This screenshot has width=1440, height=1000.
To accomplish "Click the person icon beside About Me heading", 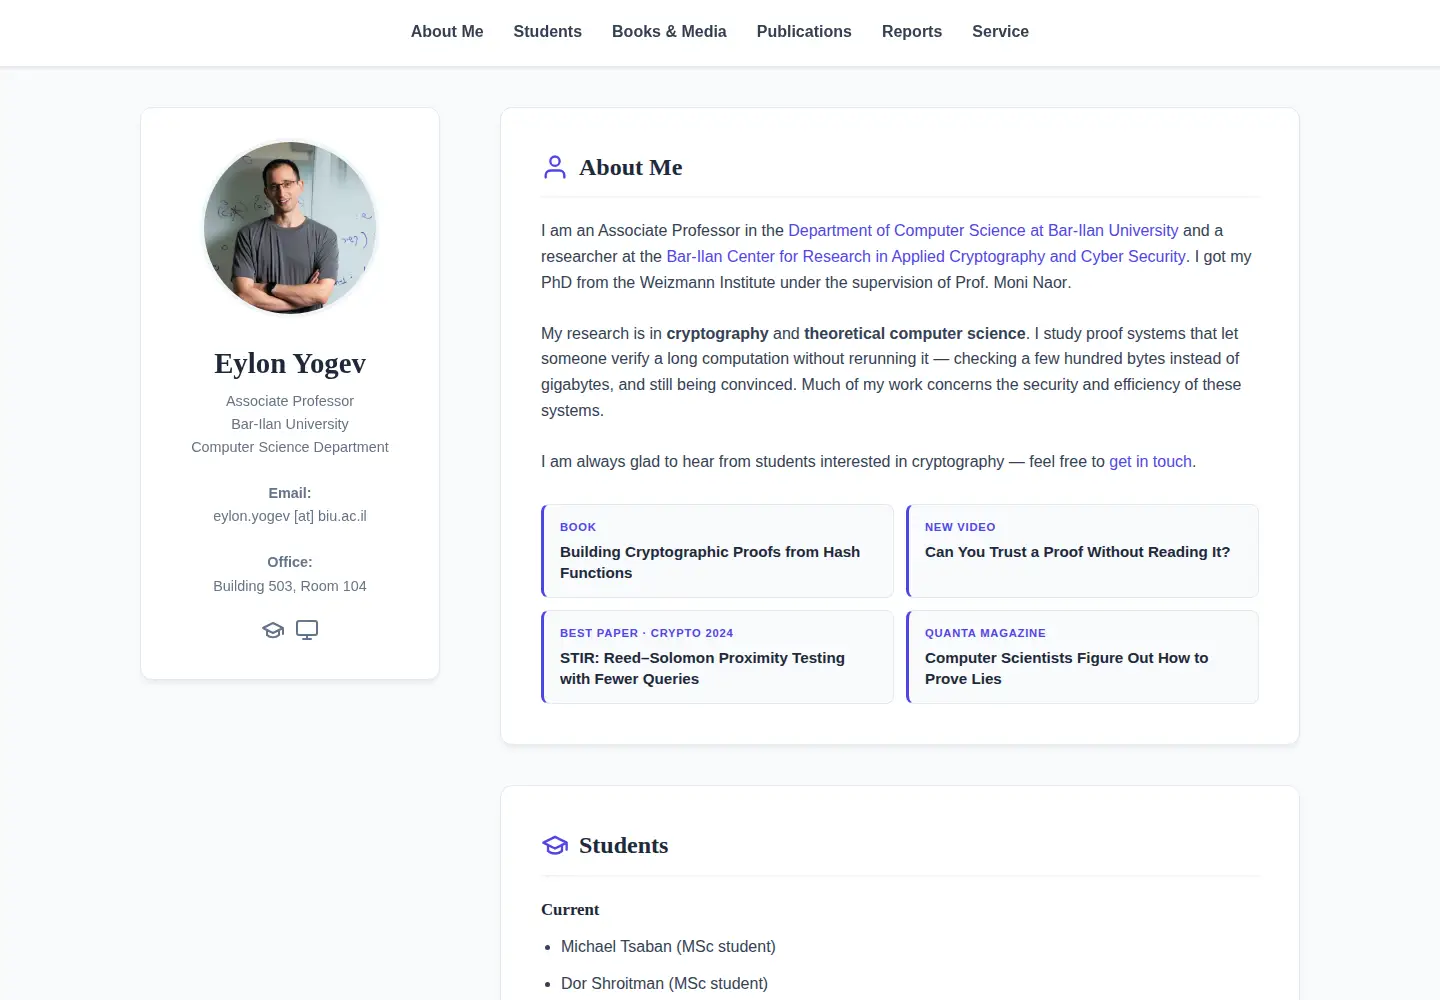I will coord(555,167).
